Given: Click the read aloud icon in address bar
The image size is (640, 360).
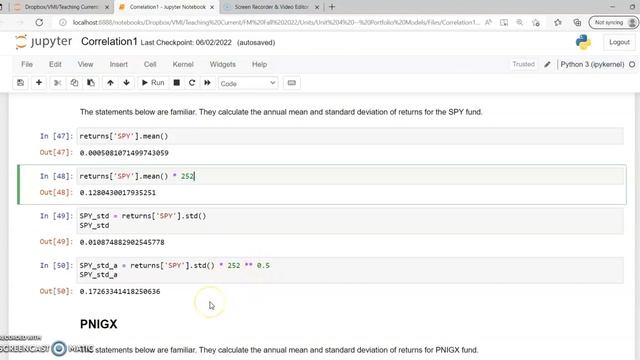Looking at the screenshot, I should 488,22.
